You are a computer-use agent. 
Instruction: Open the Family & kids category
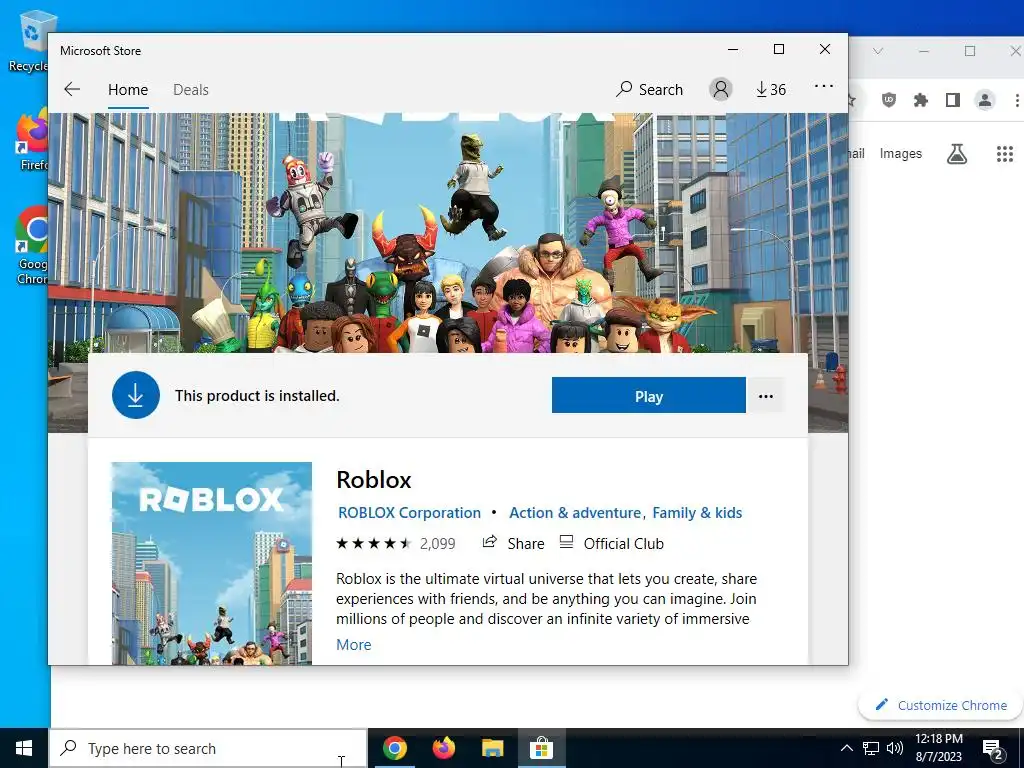point(697,513)
